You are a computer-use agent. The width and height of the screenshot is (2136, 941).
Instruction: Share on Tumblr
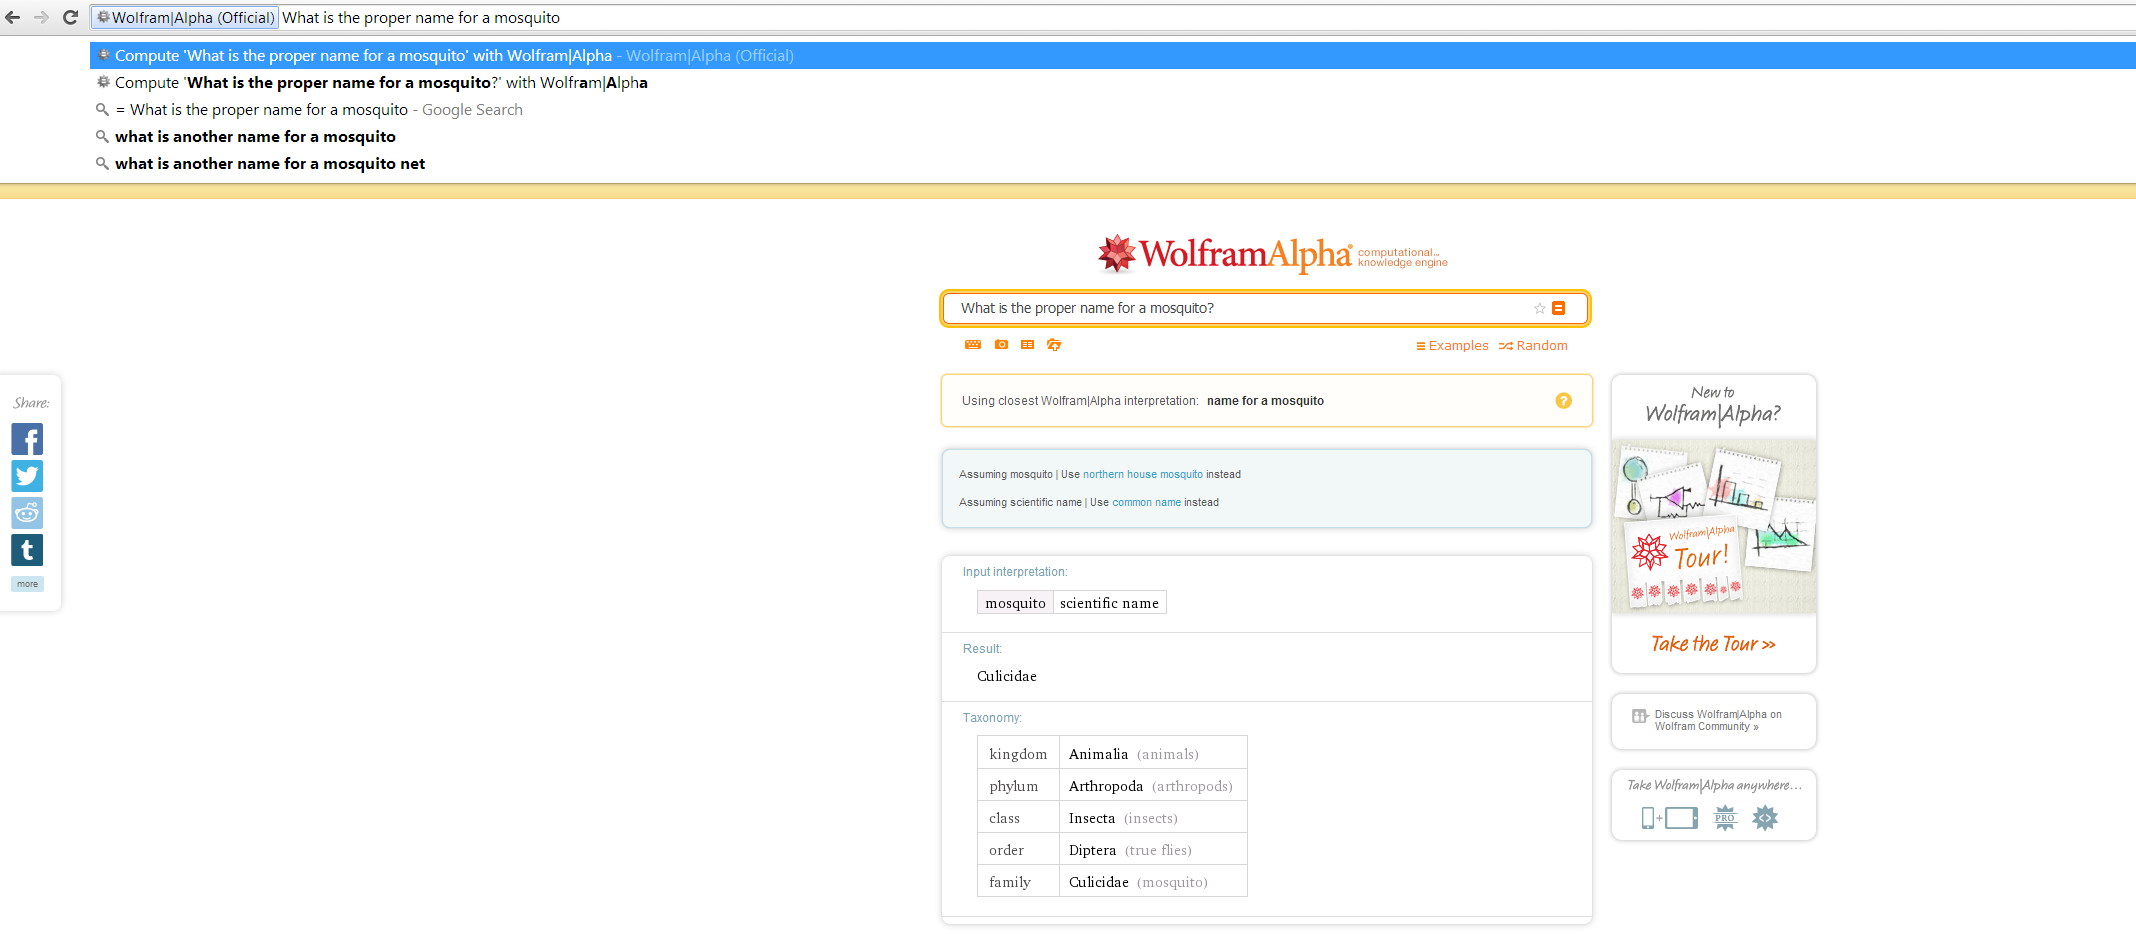(27, 550)
